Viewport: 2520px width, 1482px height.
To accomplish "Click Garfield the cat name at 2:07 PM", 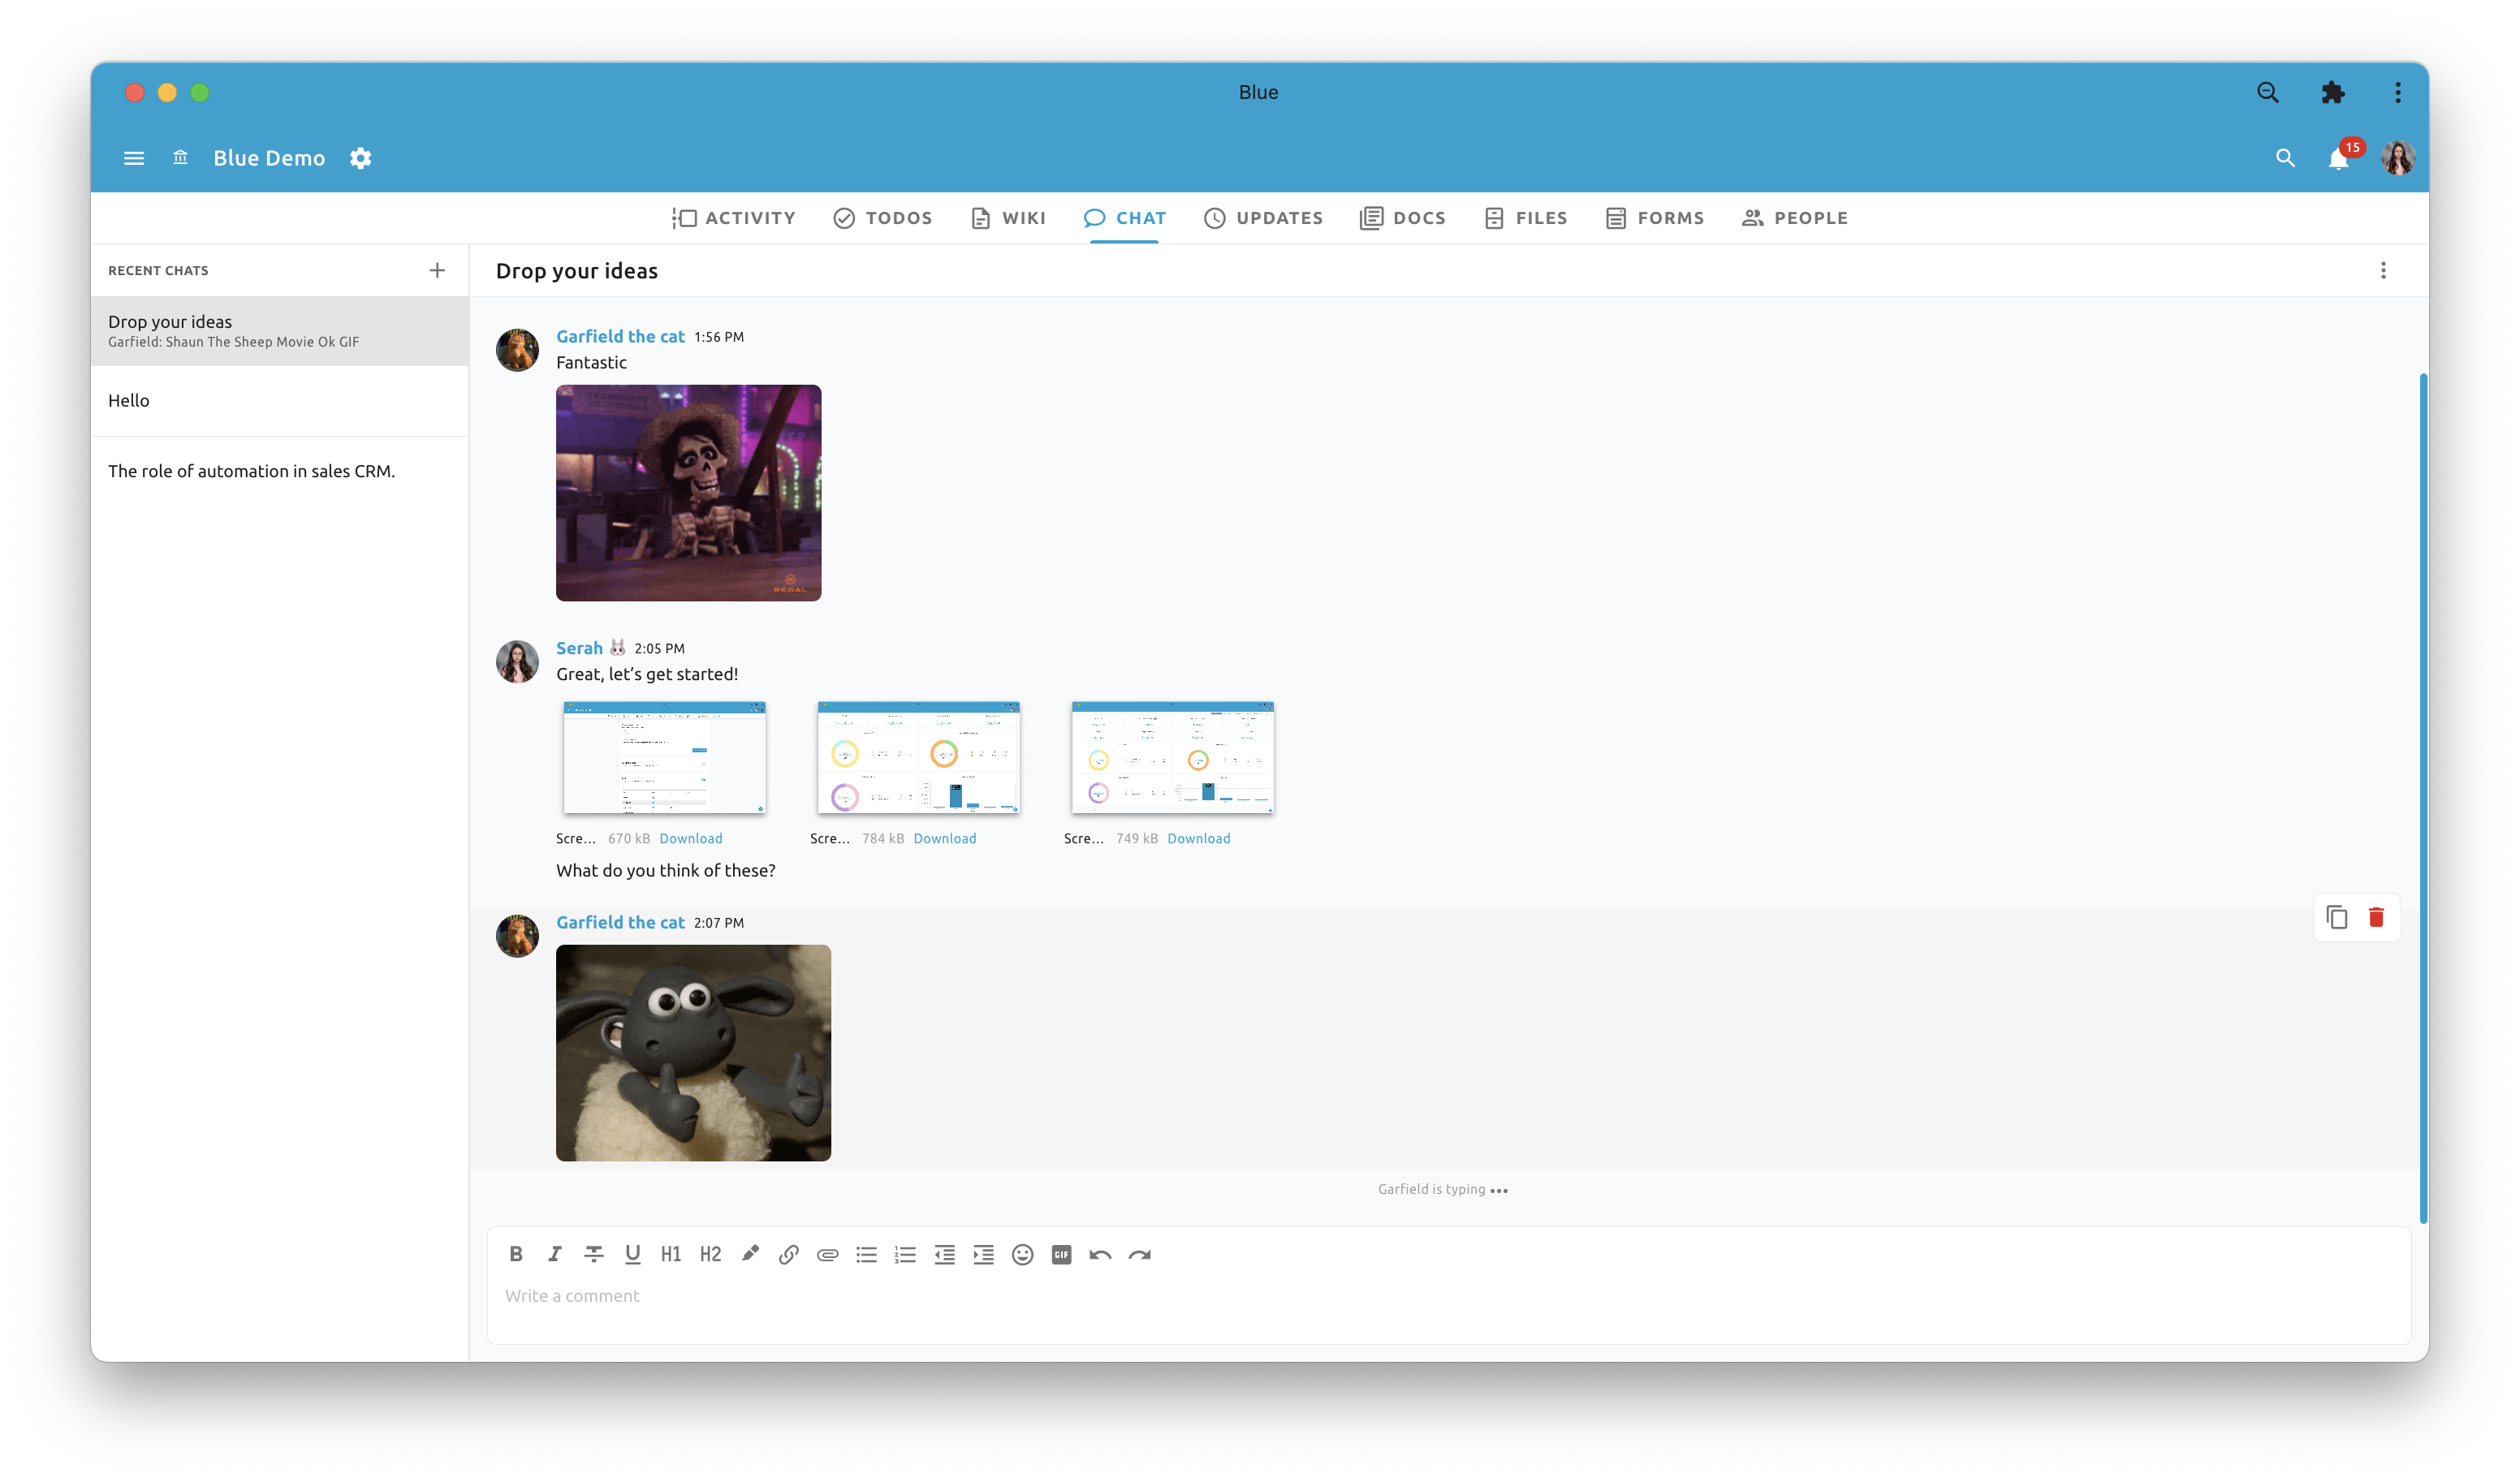I will pos(620,922).
